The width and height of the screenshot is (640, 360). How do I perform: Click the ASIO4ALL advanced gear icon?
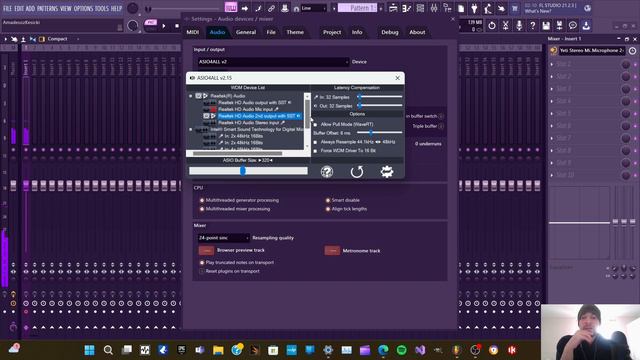click(x=387, y=171)
